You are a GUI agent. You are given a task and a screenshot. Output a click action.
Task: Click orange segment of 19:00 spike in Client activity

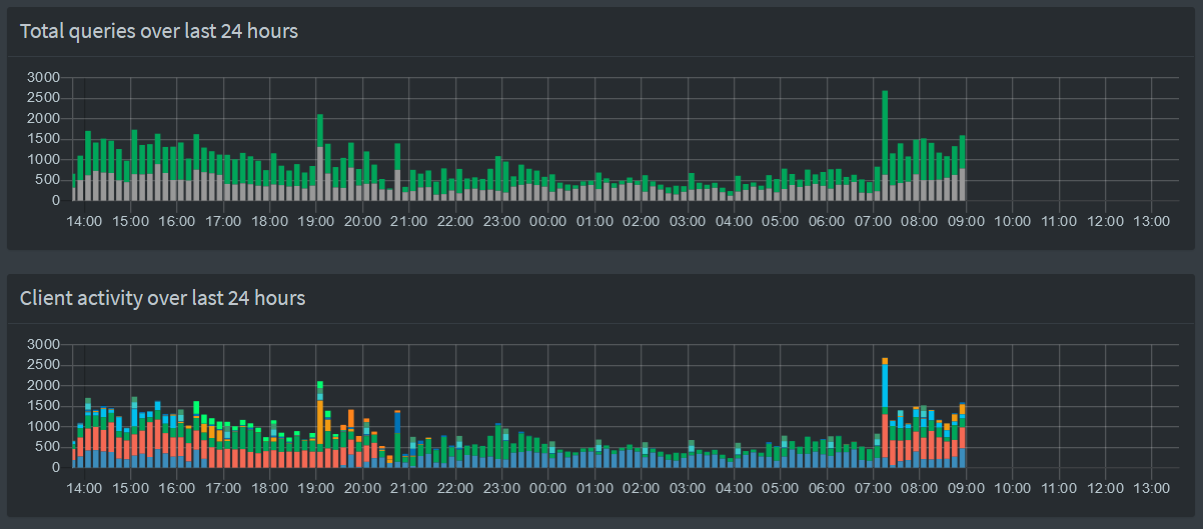coord(320,415)
